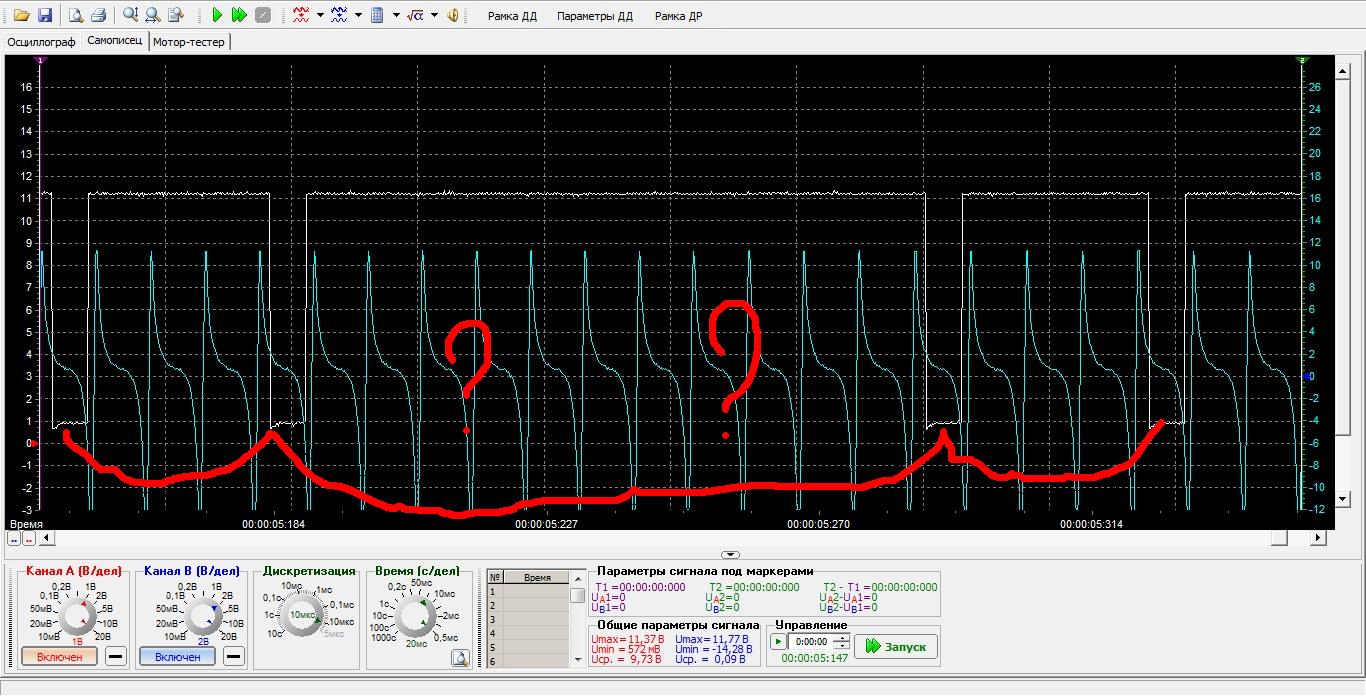The image size is (1366, 696).
Task: Click the Параметры ДД button
Action: coord(595,16)
